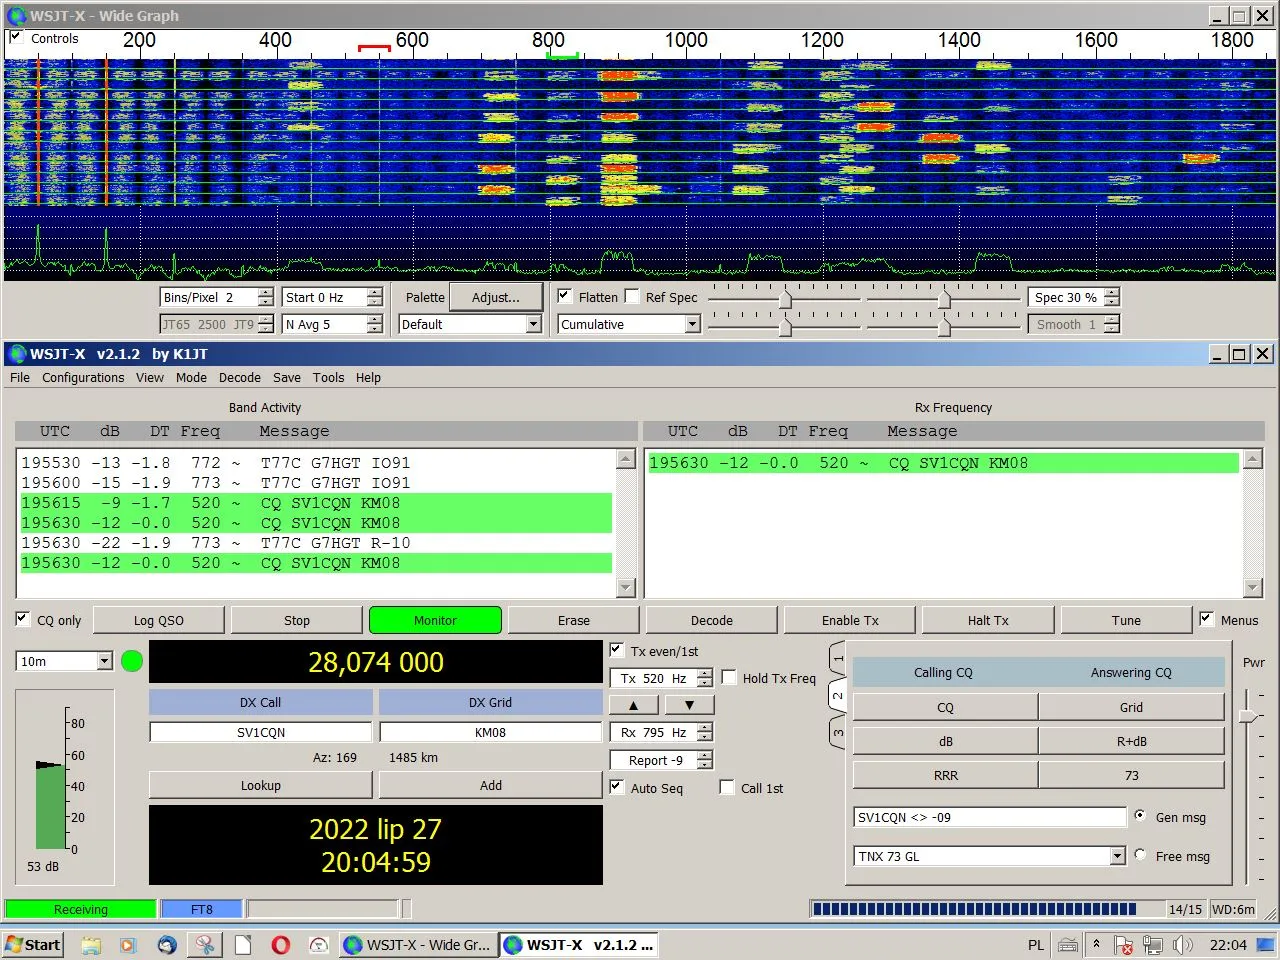Open the Mode menu
1280x960 pixels.
pos(191,378)
